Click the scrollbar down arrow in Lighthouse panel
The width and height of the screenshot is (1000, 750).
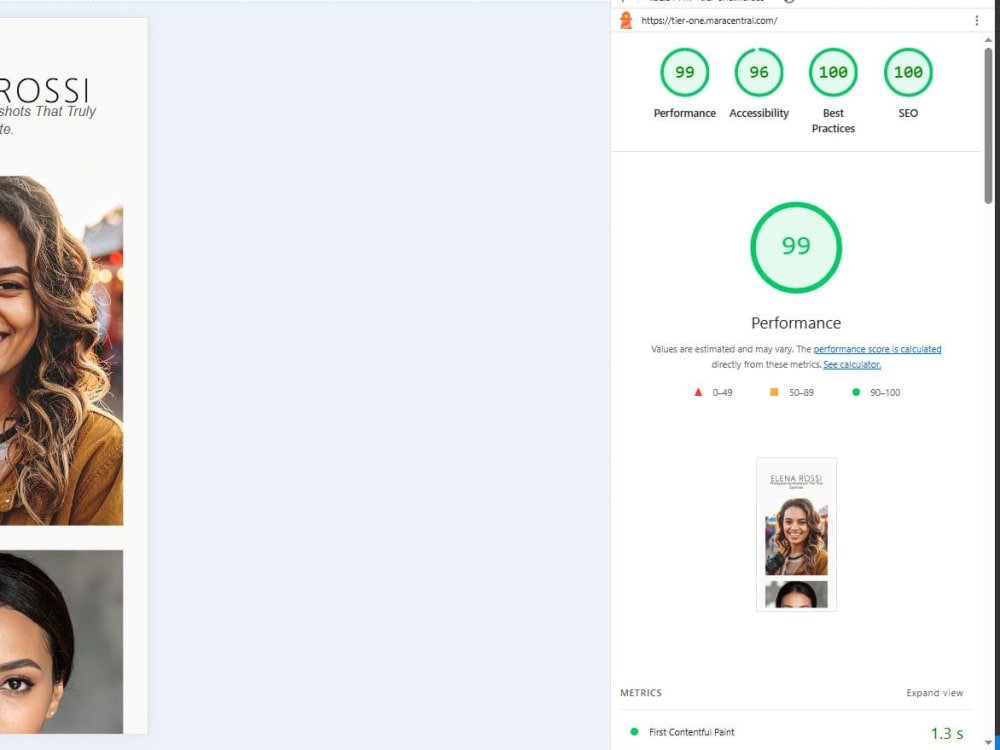pos(988,743)
